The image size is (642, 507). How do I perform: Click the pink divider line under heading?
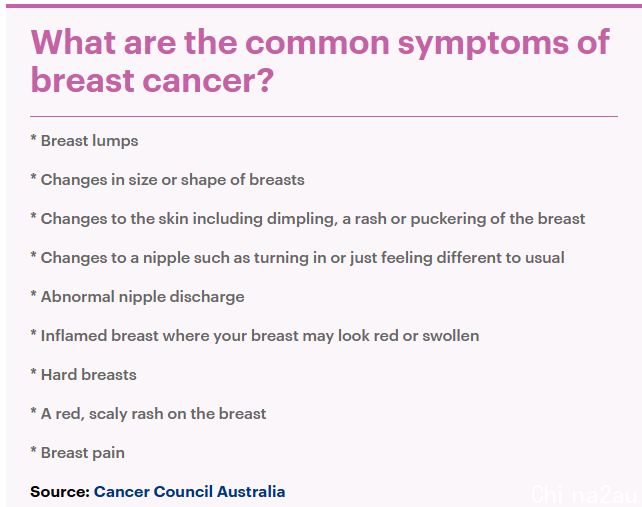point(324,116)
